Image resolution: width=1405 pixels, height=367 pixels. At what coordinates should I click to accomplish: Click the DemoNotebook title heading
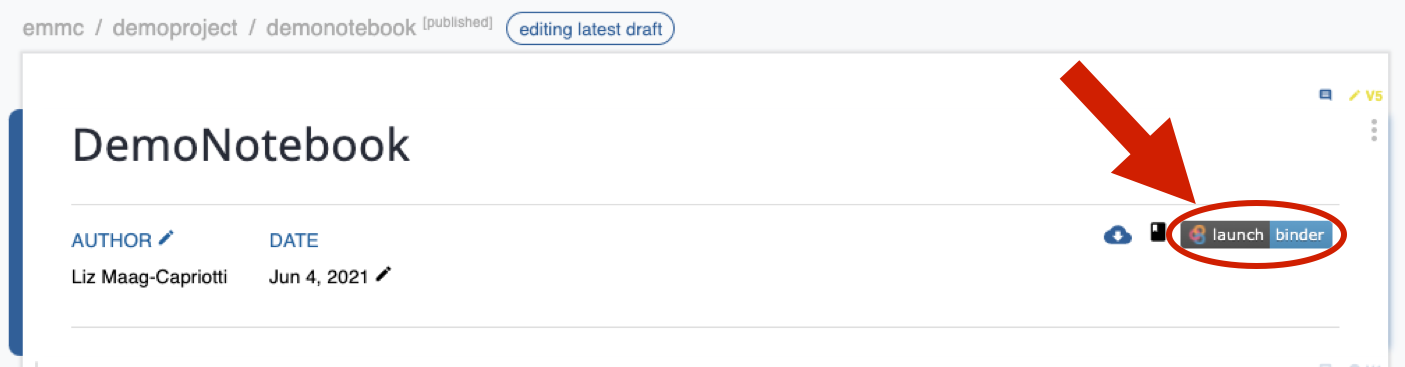pyautogui.click(x=241, y=146)
